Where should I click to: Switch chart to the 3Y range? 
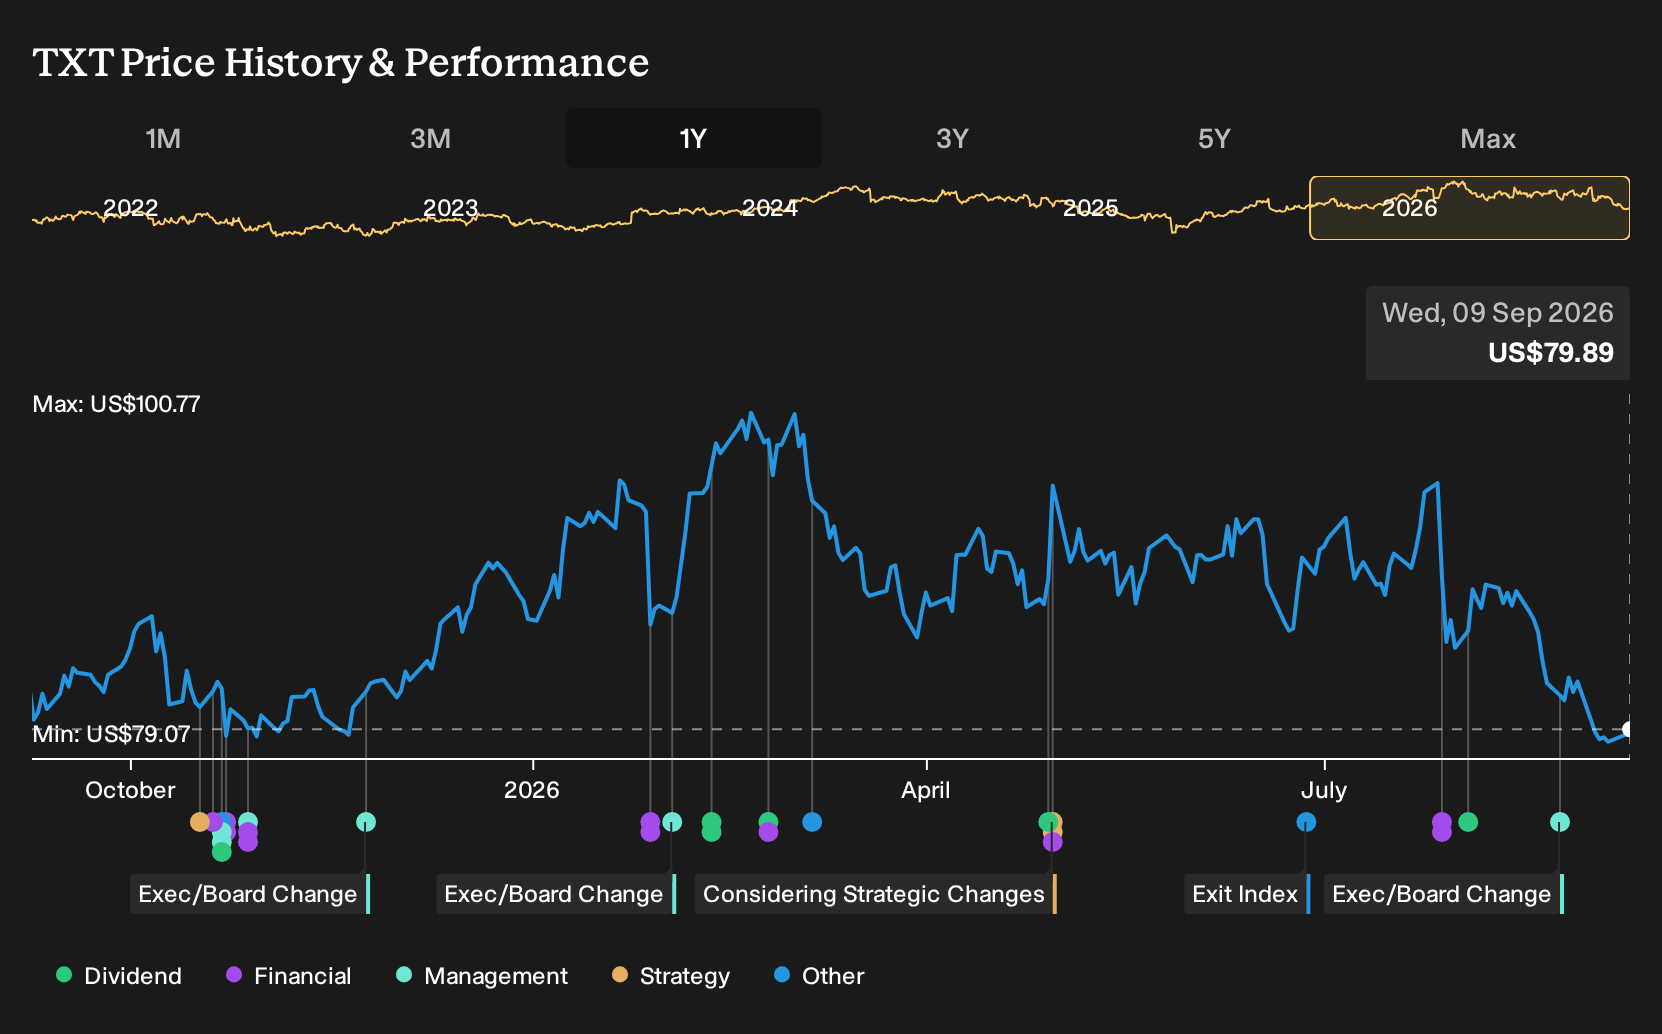[x=952, y=138]
